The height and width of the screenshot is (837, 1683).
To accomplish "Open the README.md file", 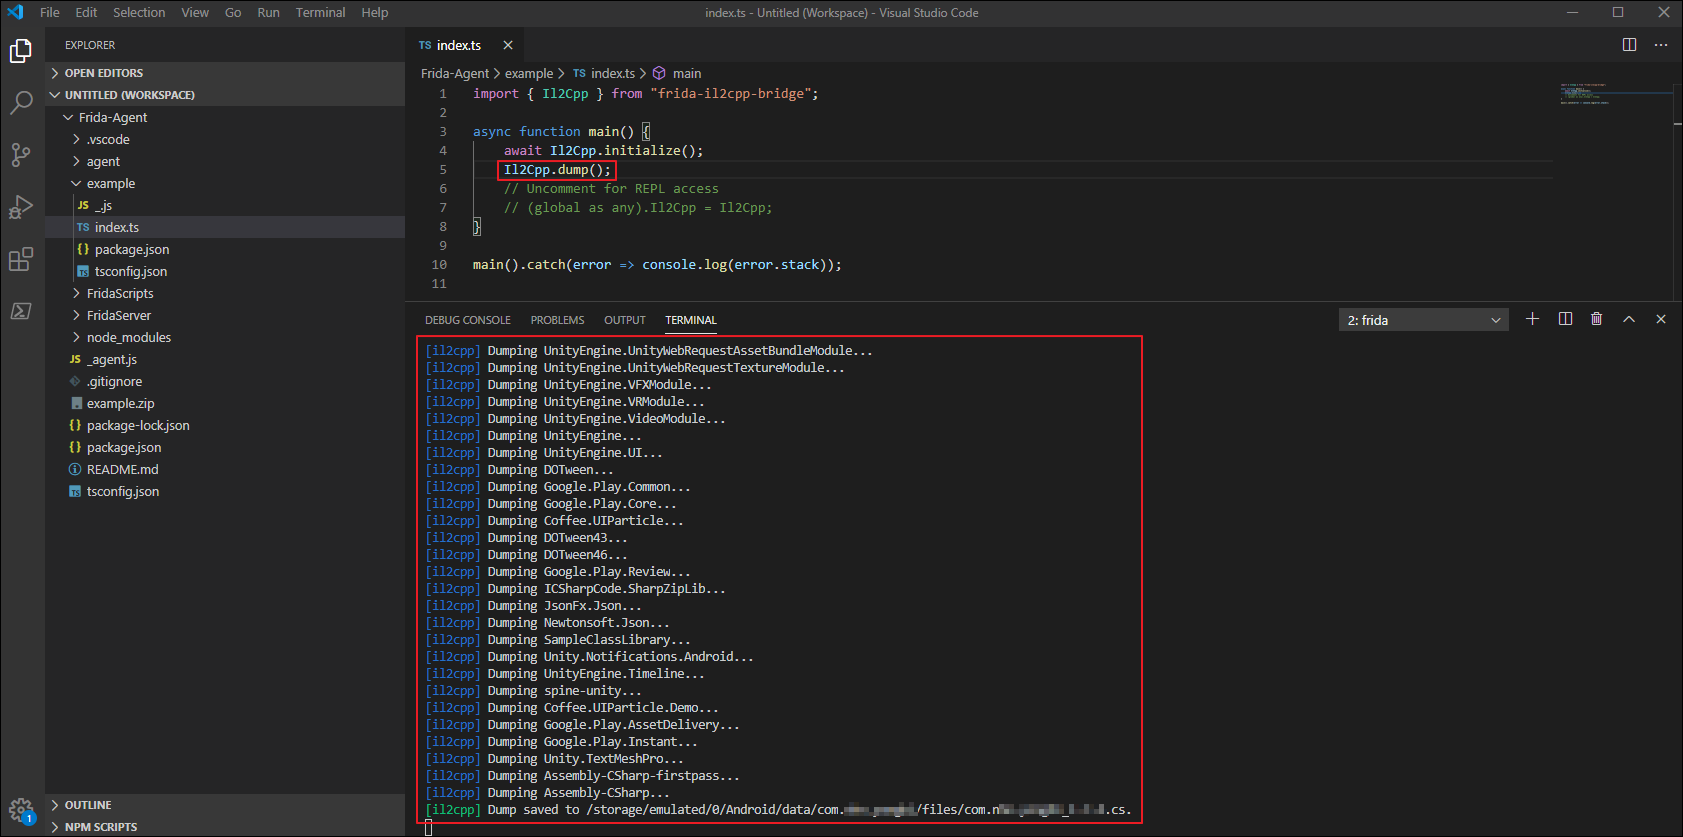I will [225, 469].
